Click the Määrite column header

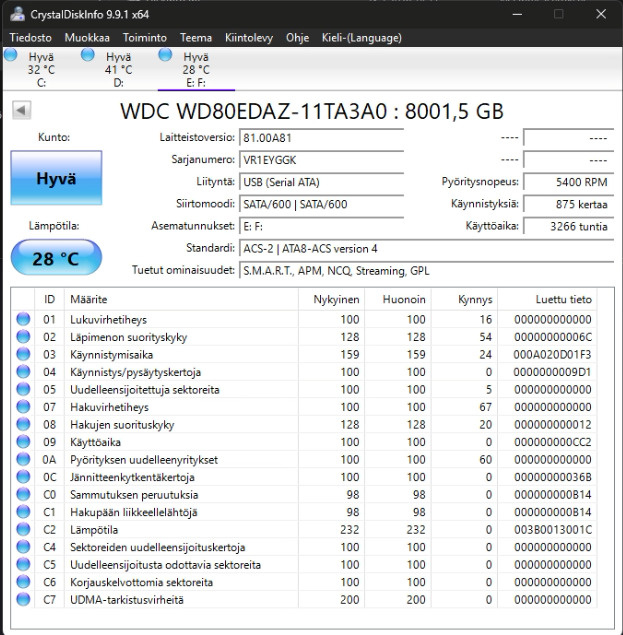pyautogui.click(x=181, y=299)
